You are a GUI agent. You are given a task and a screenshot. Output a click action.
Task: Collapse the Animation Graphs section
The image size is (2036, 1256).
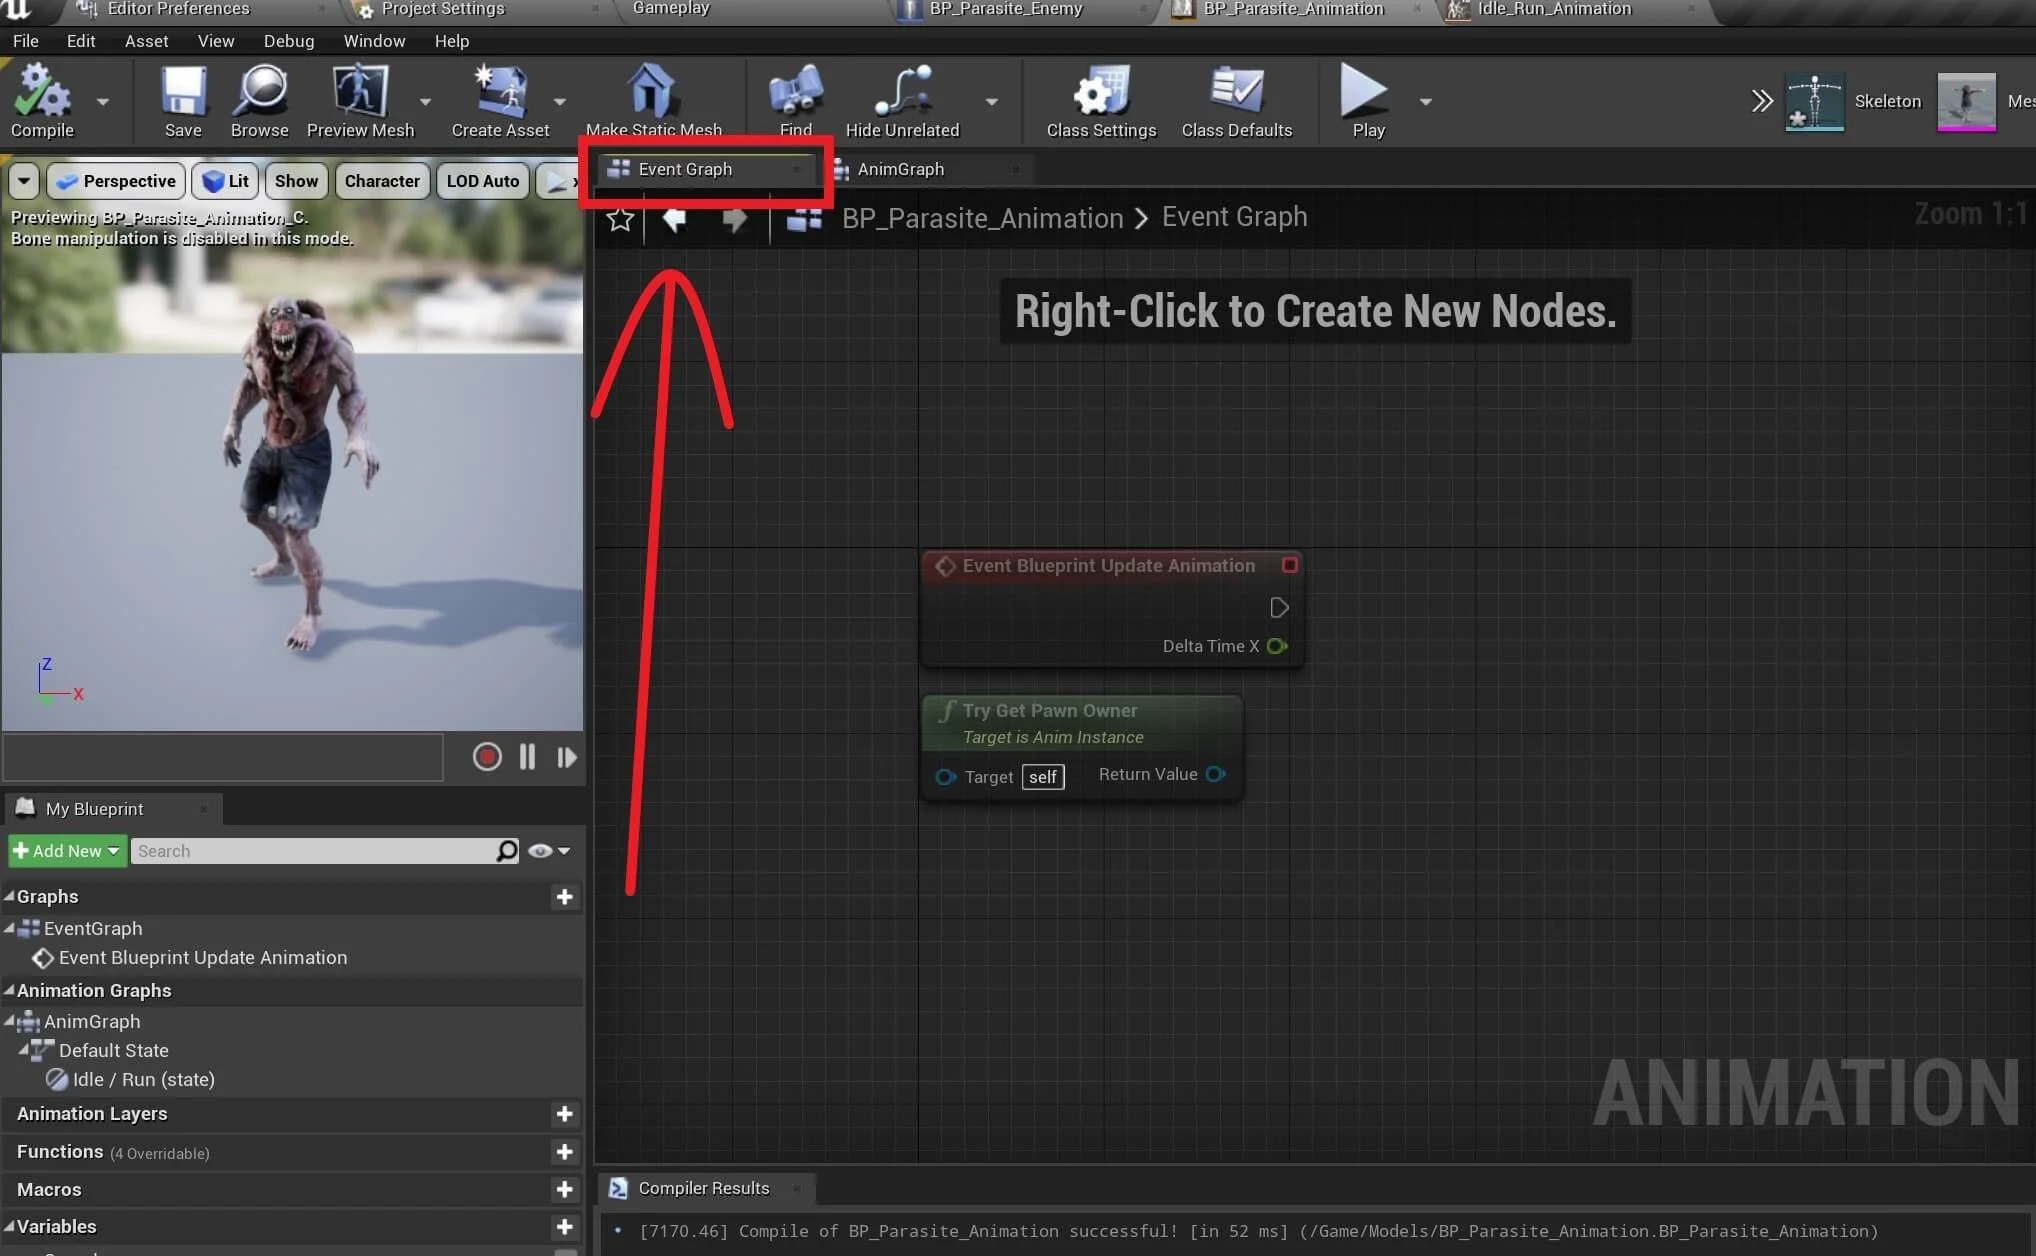(9, 990)
